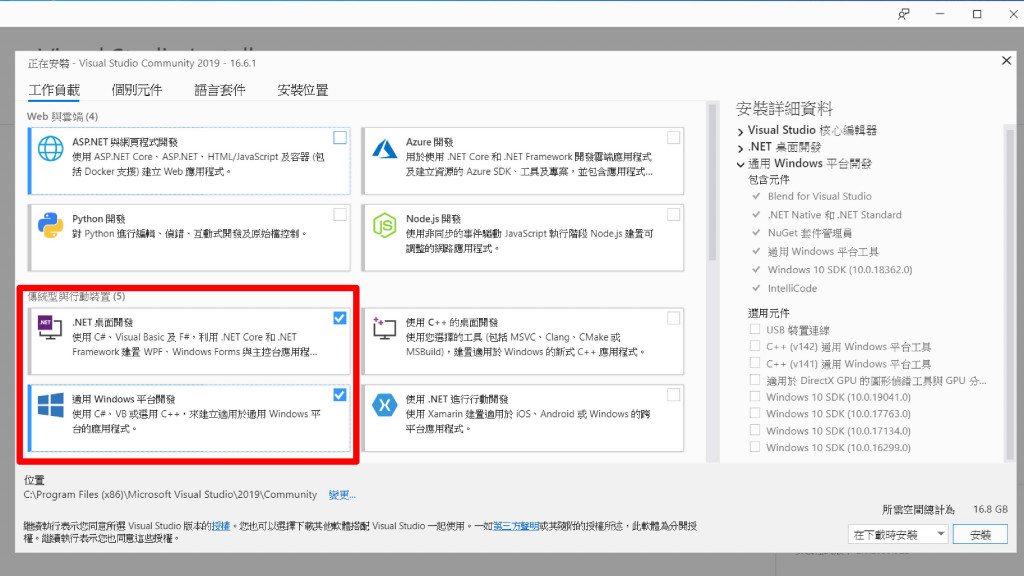Image resolution: width=1024 pixels, height=576 pixels.
Task: Click the Python development logo icon
Action: [x=50, y=225]
